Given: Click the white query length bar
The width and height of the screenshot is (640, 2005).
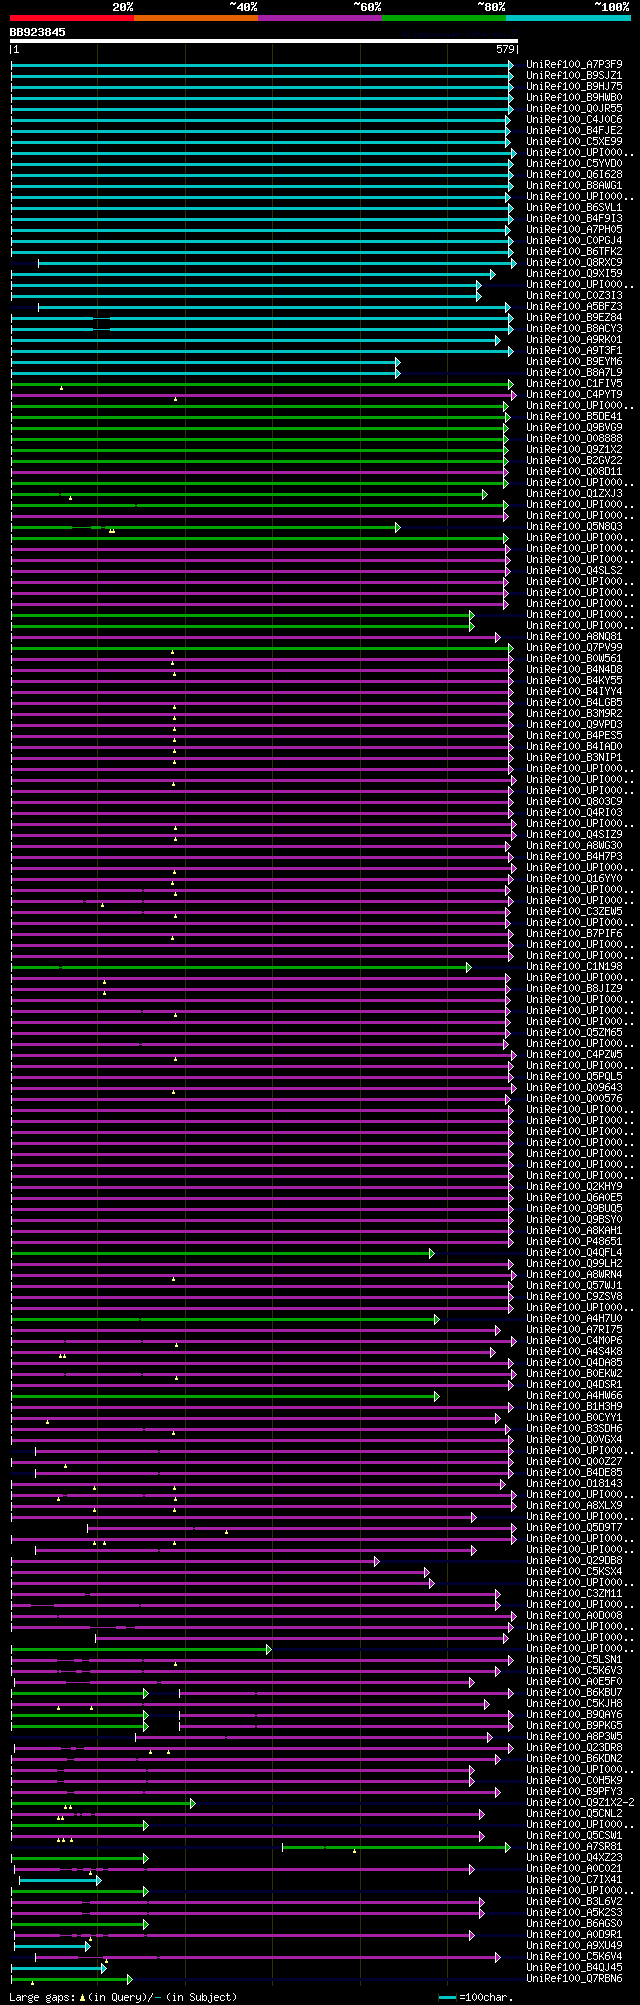Looking at the screenshot, I should [x=264, y=41].
